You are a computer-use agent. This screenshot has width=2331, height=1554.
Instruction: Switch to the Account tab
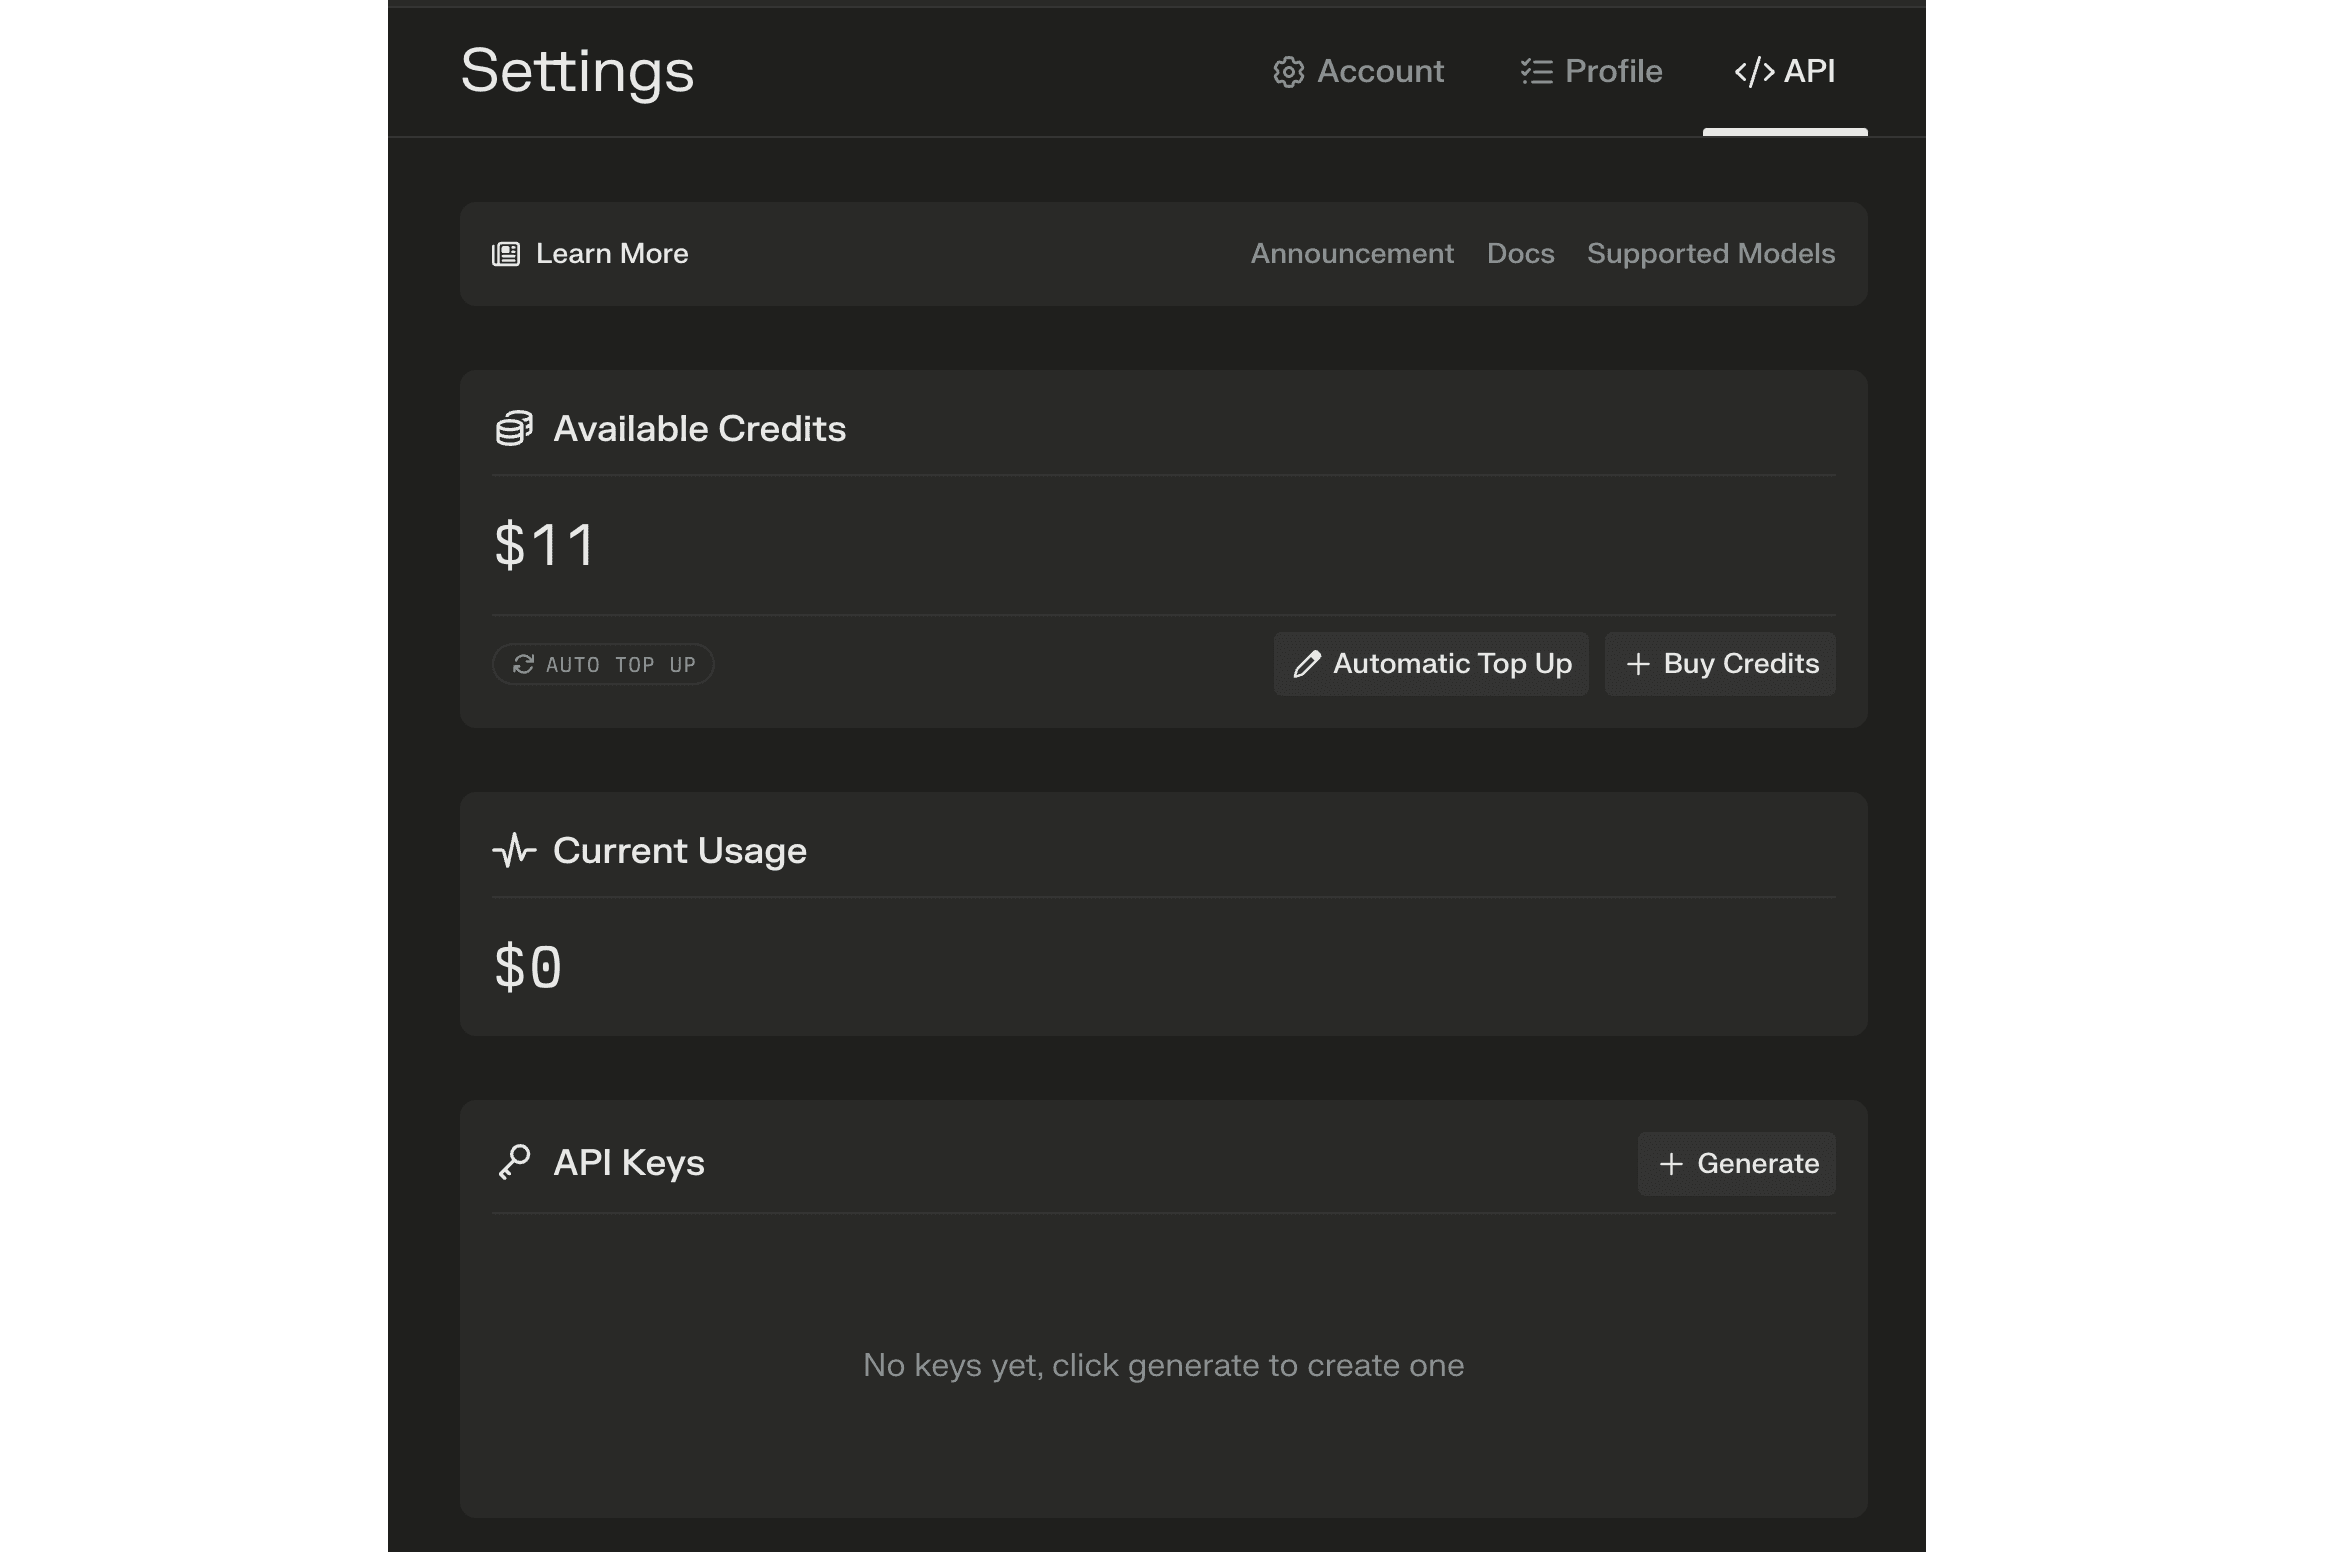point(1358,72)
